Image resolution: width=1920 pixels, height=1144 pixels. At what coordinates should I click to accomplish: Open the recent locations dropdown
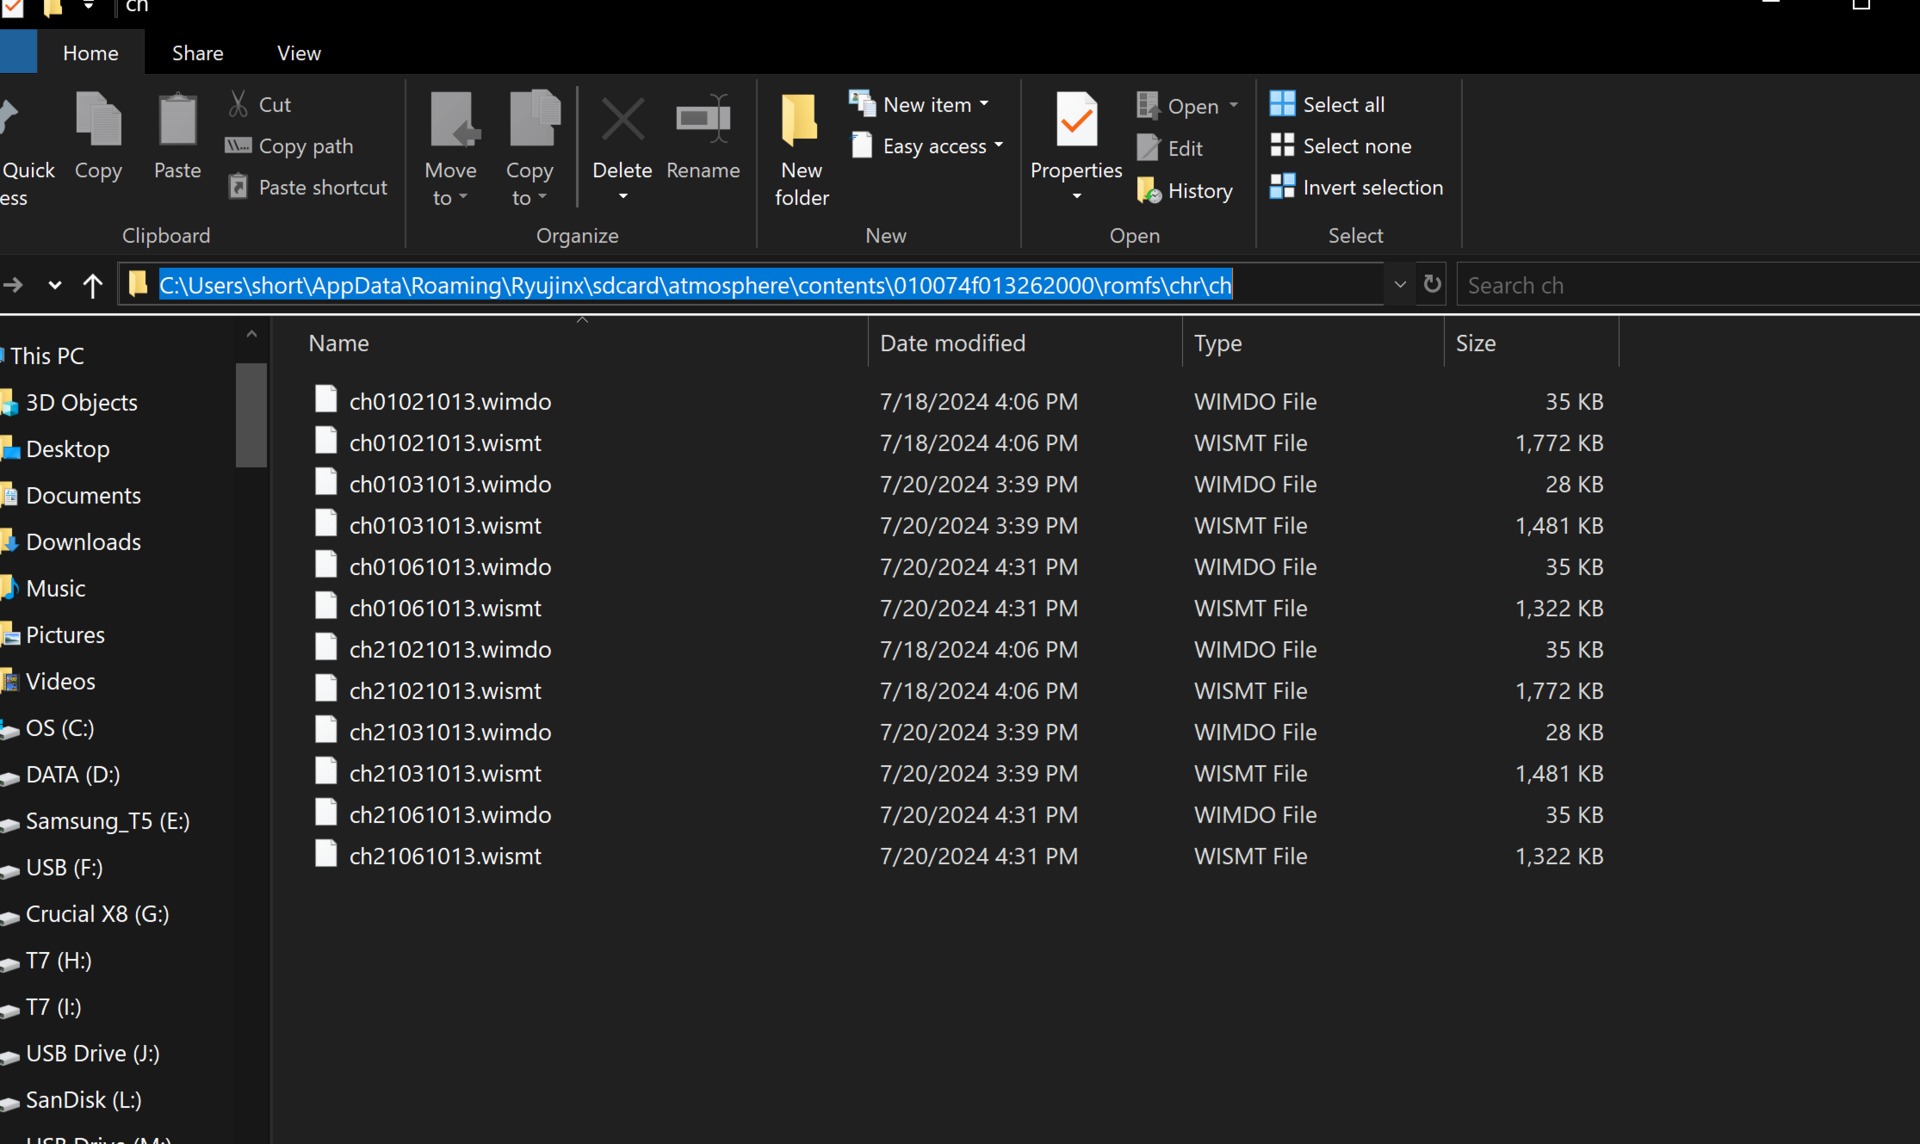(54, 286)
